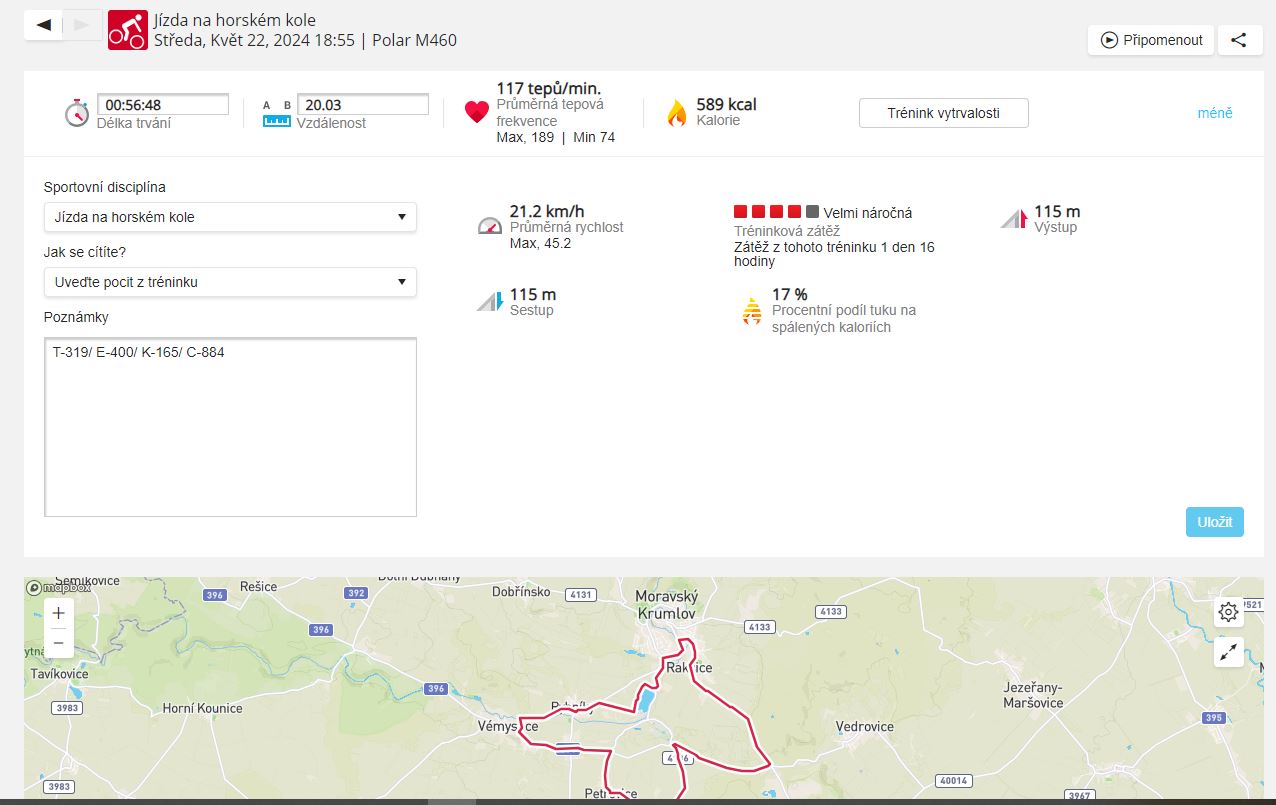Click the Připomenout button
Viewport: 1276px width, 805px height.
[1151, 40]
